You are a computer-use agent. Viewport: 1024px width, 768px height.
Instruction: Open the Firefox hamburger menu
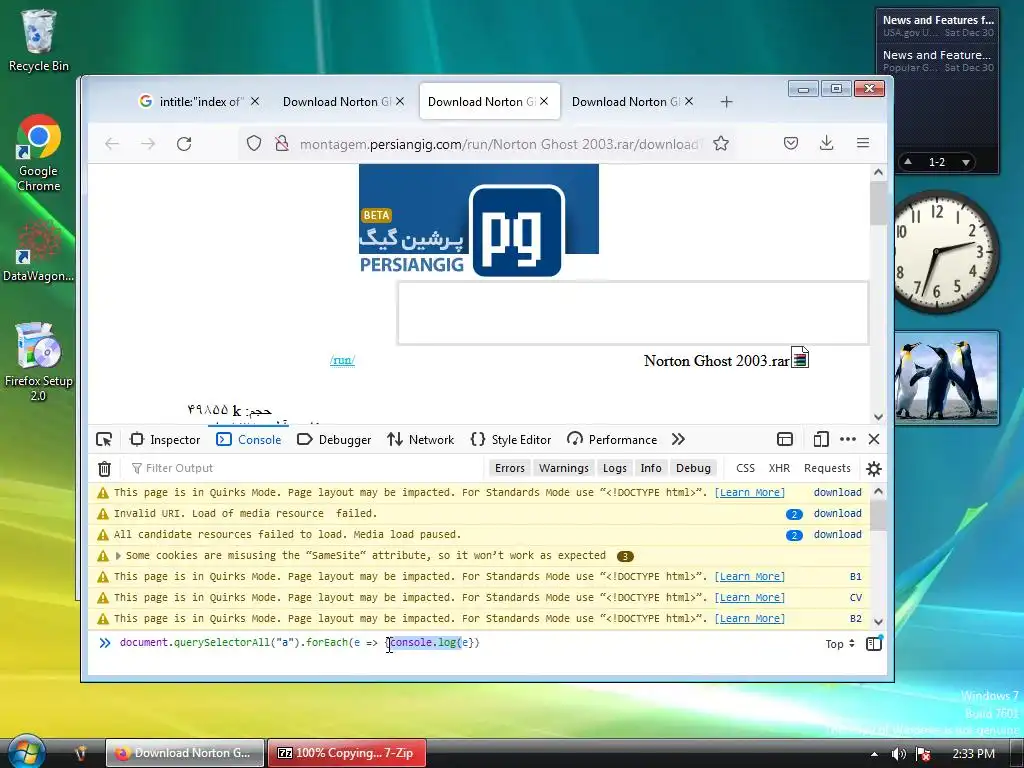point(863,143)
